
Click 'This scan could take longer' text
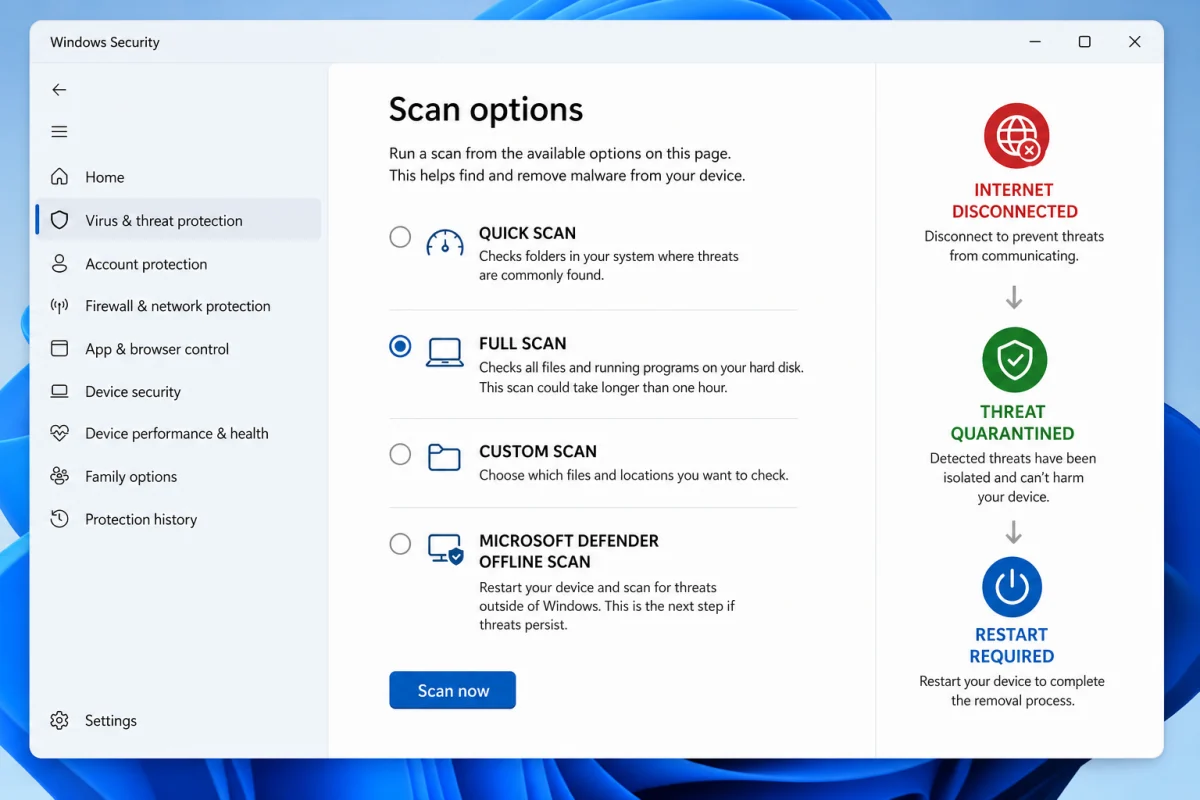tap(603, 387)
